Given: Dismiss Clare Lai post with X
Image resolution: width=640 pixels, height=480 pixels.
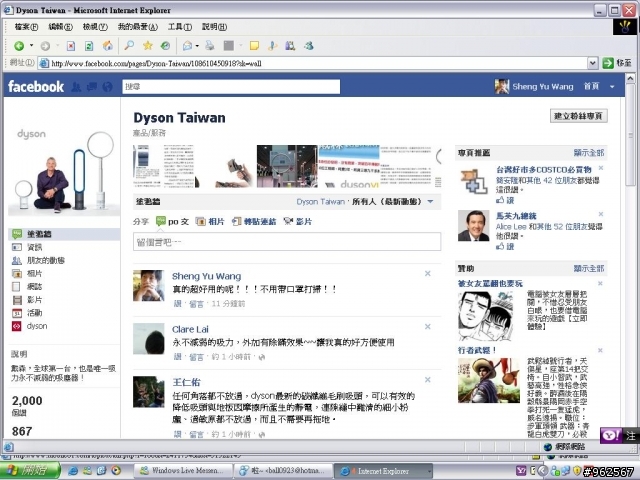Looking at the screenshot, I should [427, 327].
